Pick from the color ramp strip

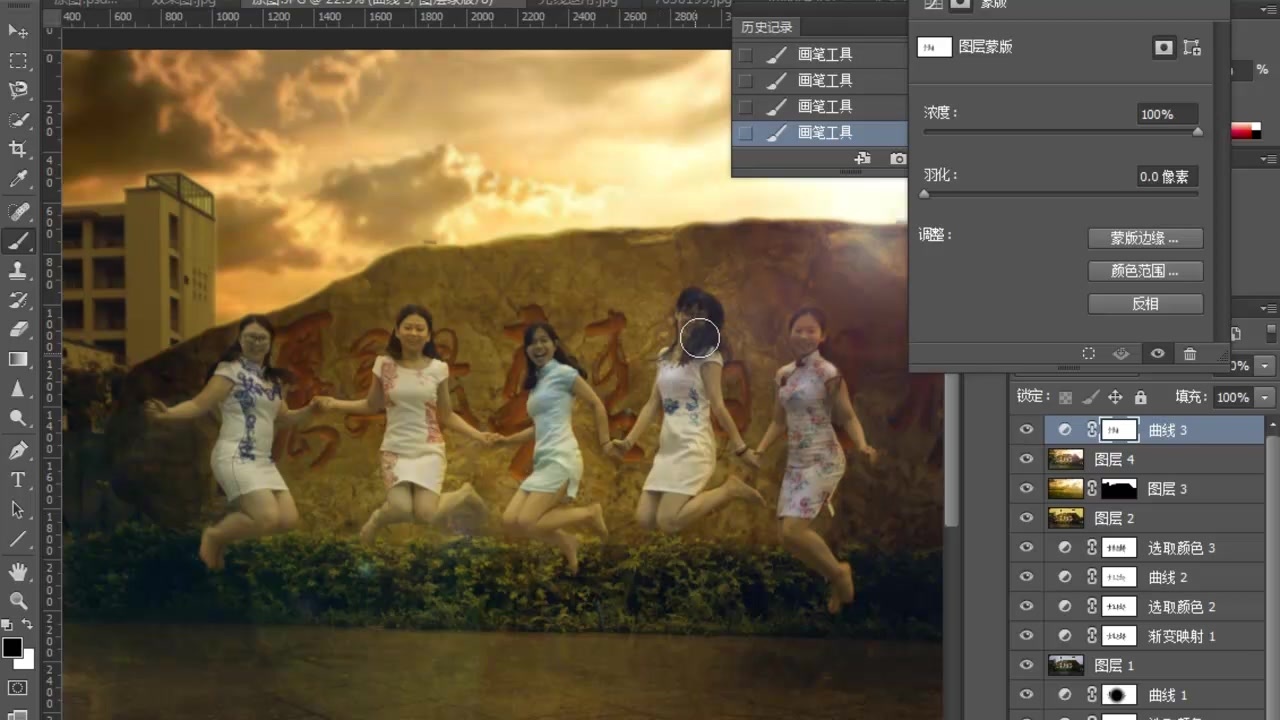(1246, 131)
